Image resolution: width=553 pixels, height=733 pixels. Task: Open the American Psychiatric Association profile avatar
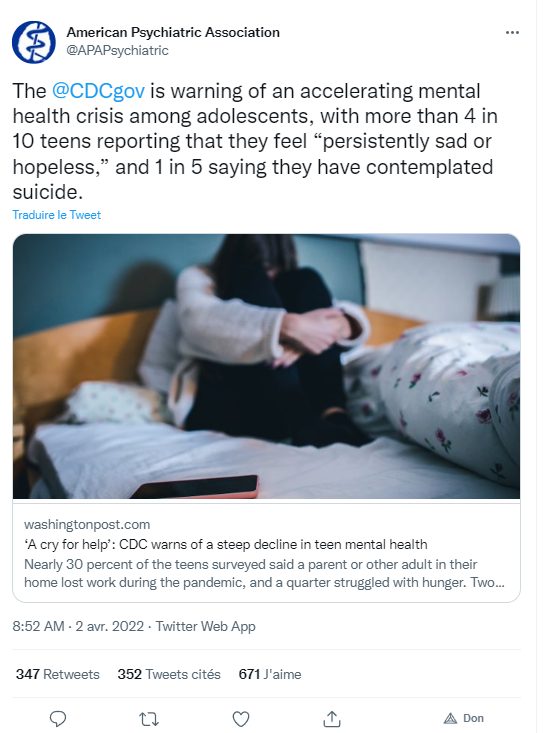tap(34, 42)
